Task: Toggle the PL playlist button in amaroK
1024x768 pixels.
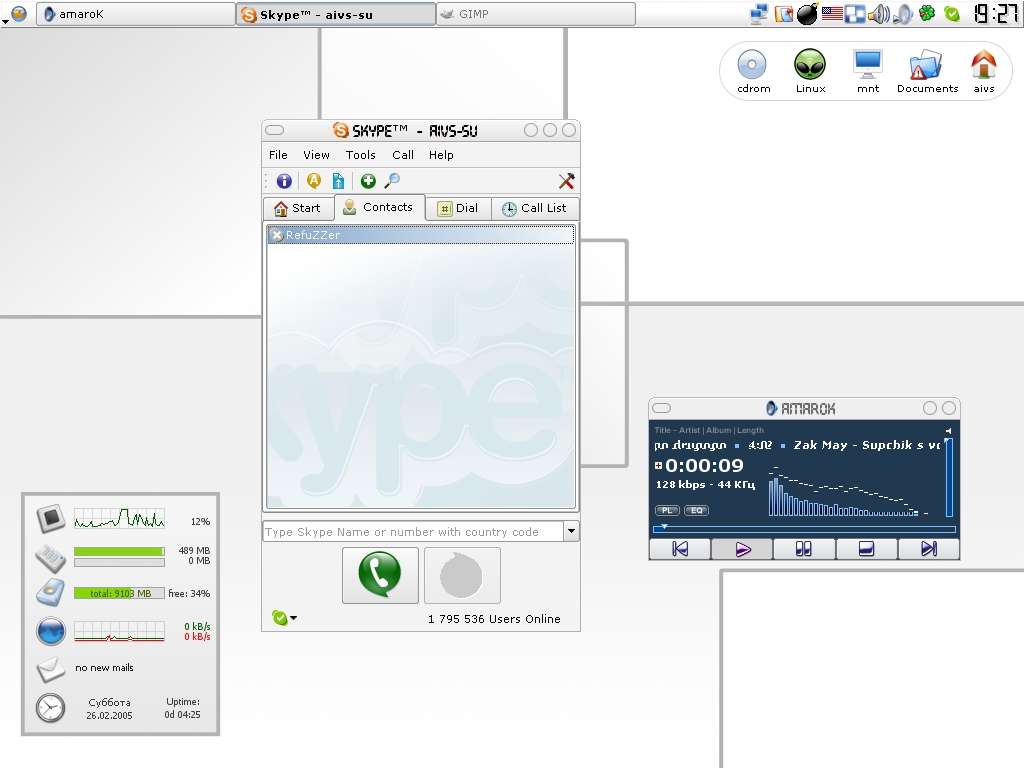Action: point(667,511)
